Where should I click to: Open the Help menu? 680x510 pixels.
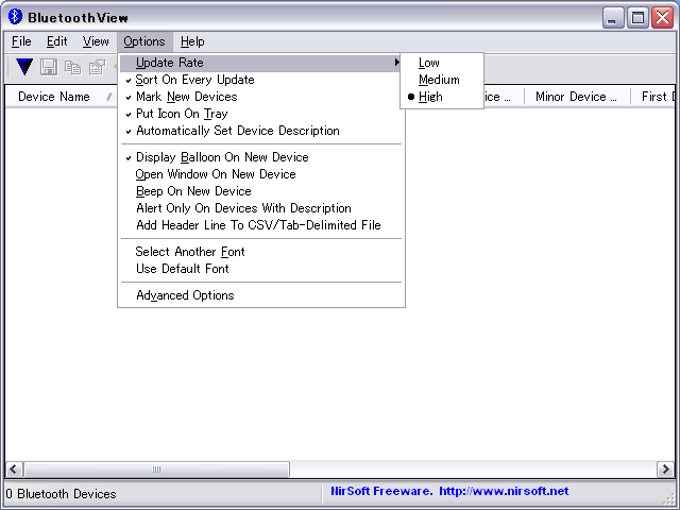click(x=193, y=42)
